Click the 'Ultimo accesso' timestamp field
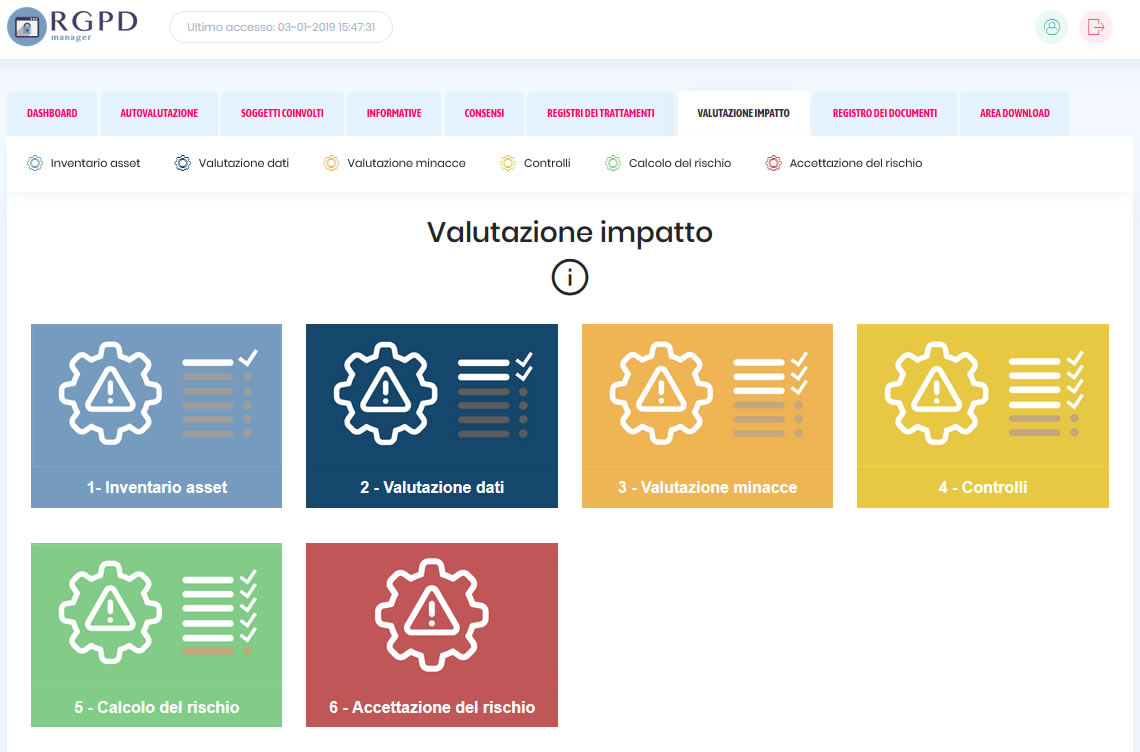The width and height of the screenshot is (1140, 752). 281,27
